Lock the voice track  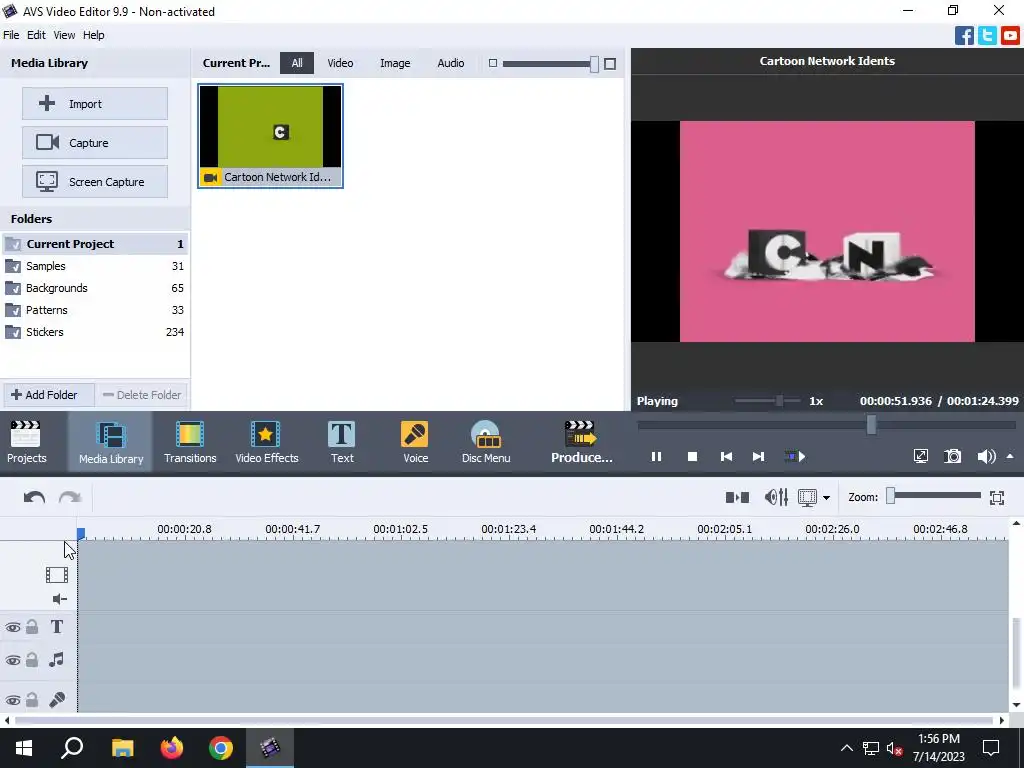point(32,699)
